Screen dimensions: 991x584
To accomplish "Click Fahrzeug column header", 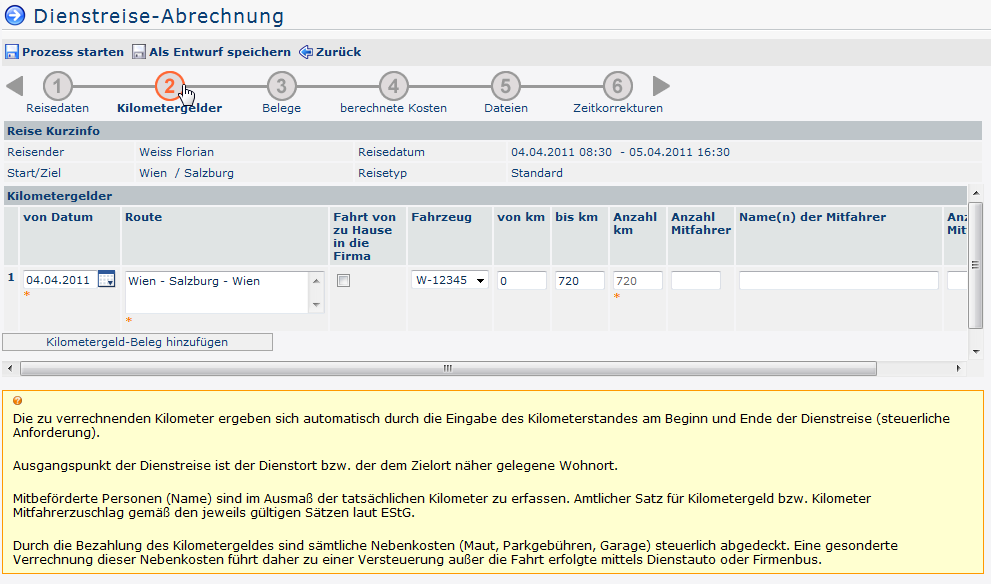I will point(441,217).
